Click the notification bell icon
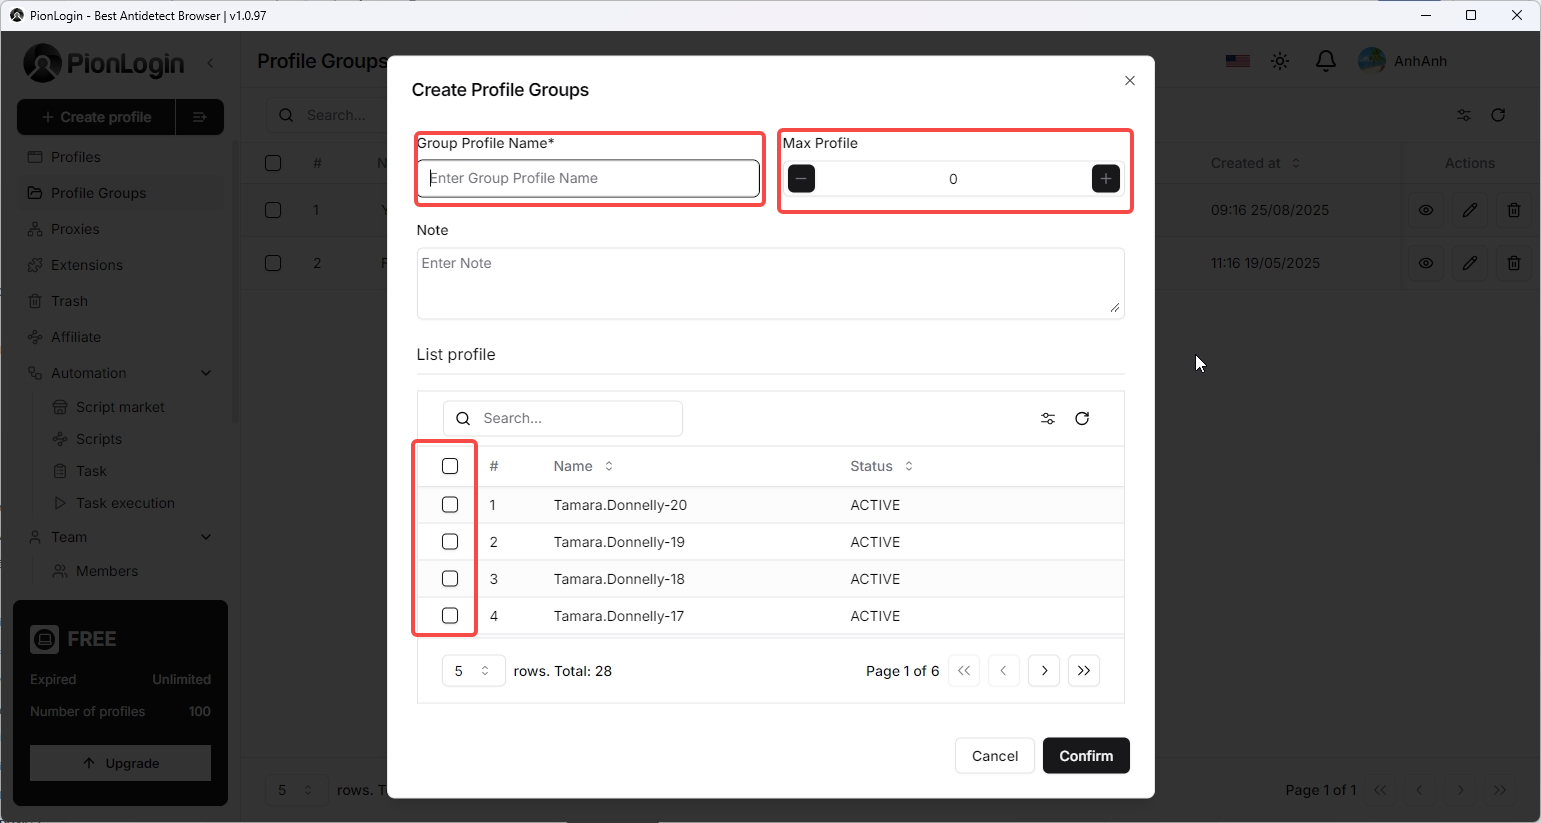This screenshot has height=823, width=1541. (1325, 61)
